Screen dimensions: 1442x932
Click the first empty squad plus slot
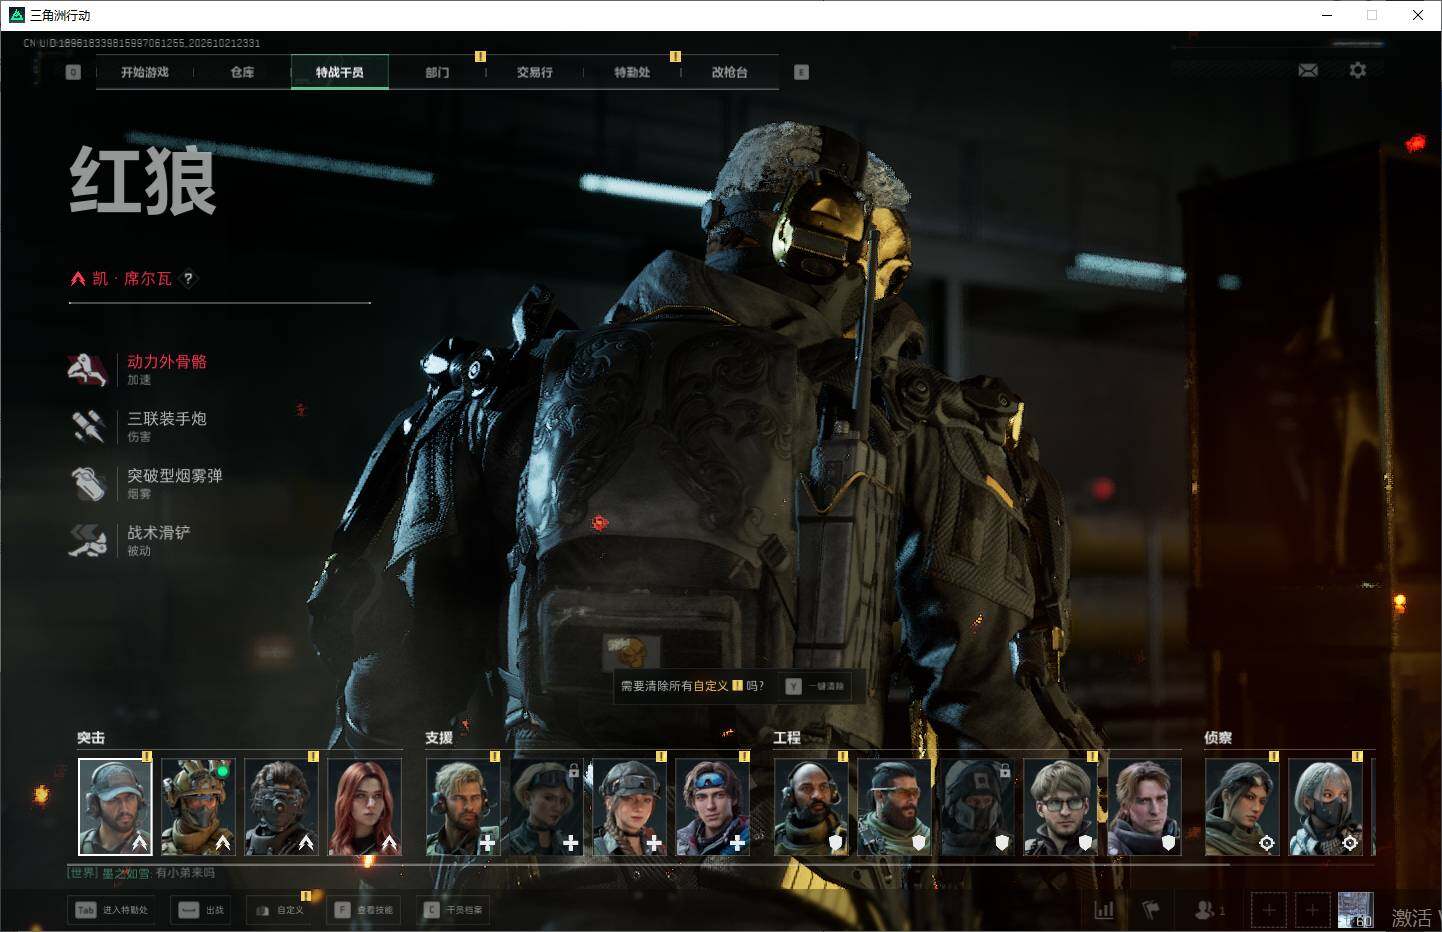pos(1269,910)
